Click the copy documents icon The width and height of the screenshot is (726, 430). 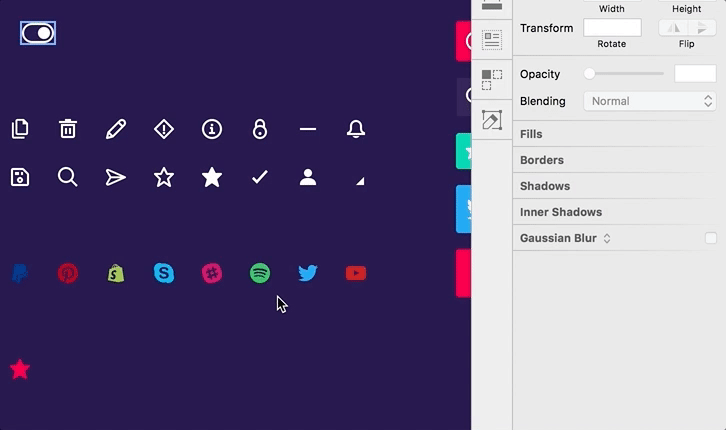(x=20, y=129)
